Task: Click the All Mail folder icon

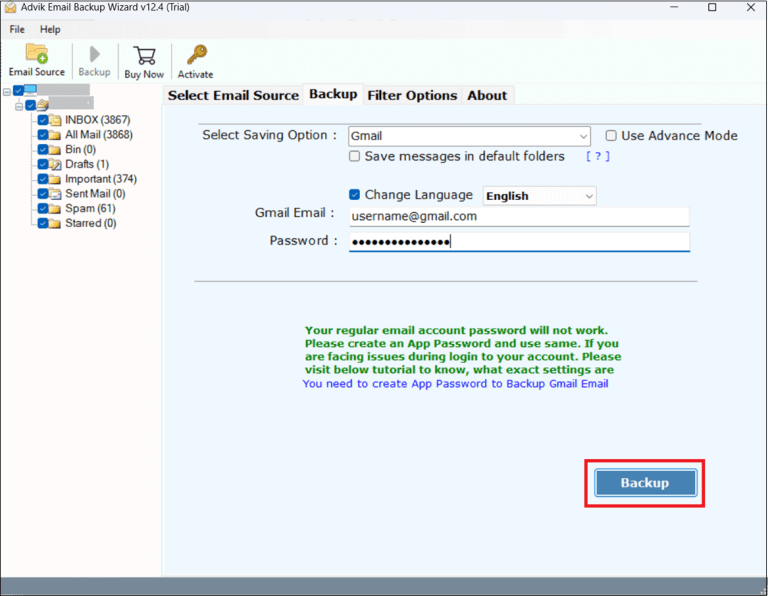Action: pos(55,135)
